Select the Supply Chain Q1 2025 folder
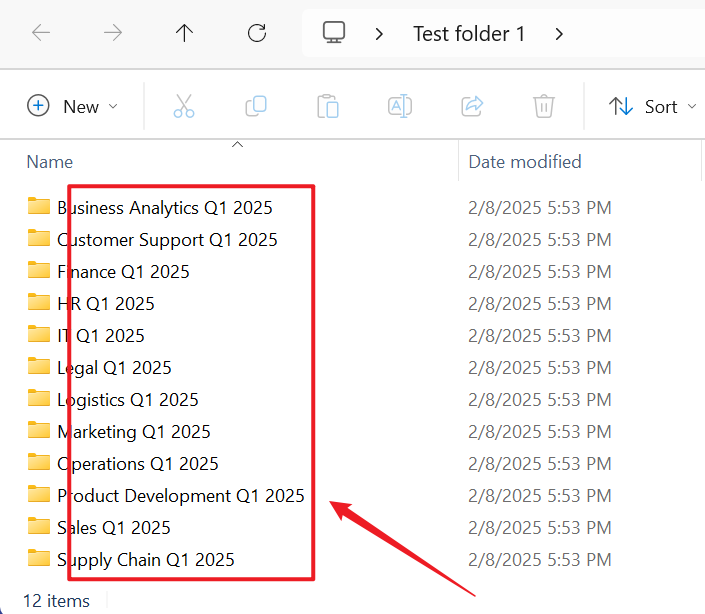This screenshot has width=705, height=614. pyautogui.click(x=146, y=560)
